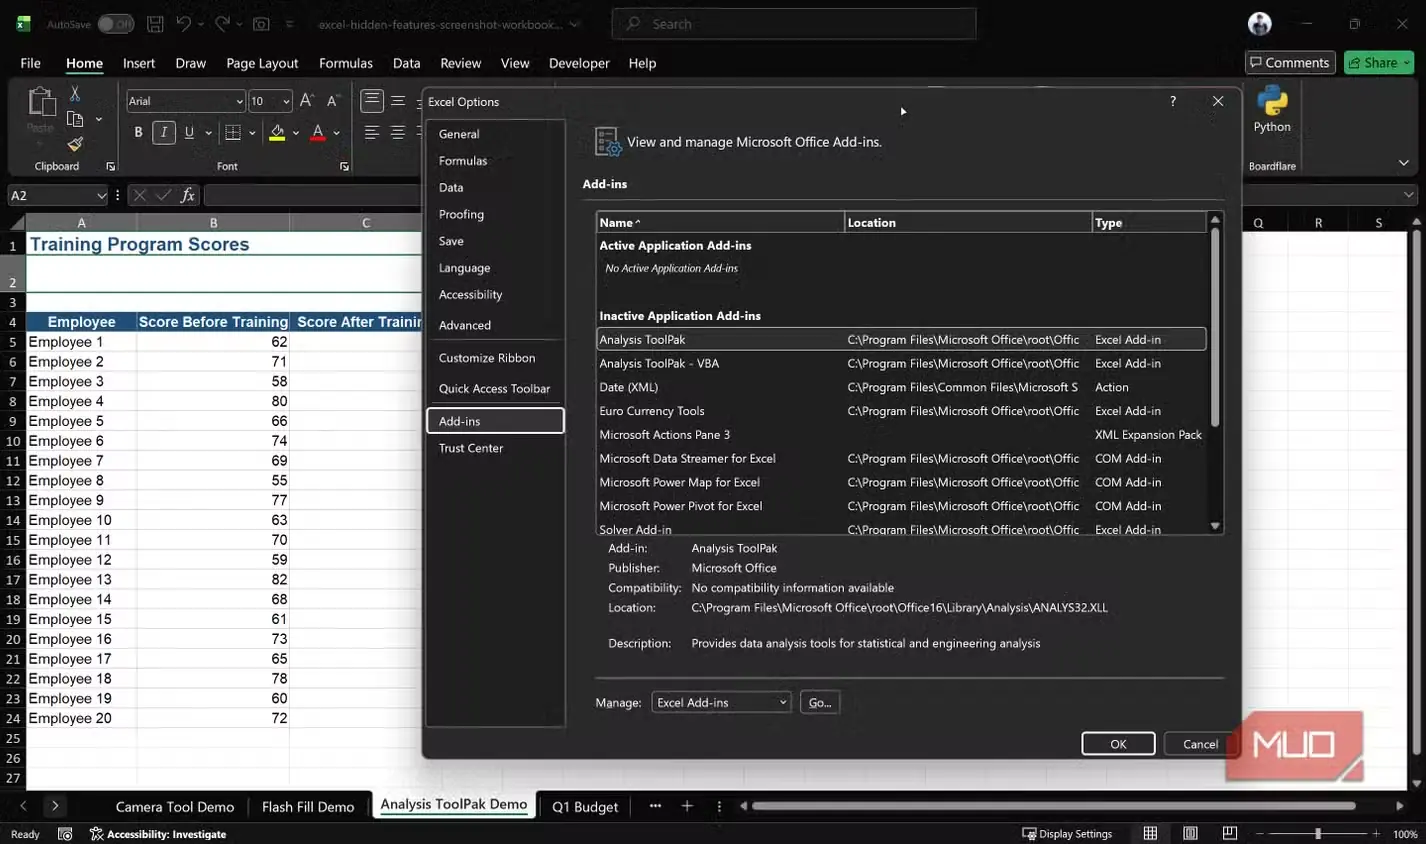Increase font size with the larger A icon

pyautogui.click(x=307, y=101)
